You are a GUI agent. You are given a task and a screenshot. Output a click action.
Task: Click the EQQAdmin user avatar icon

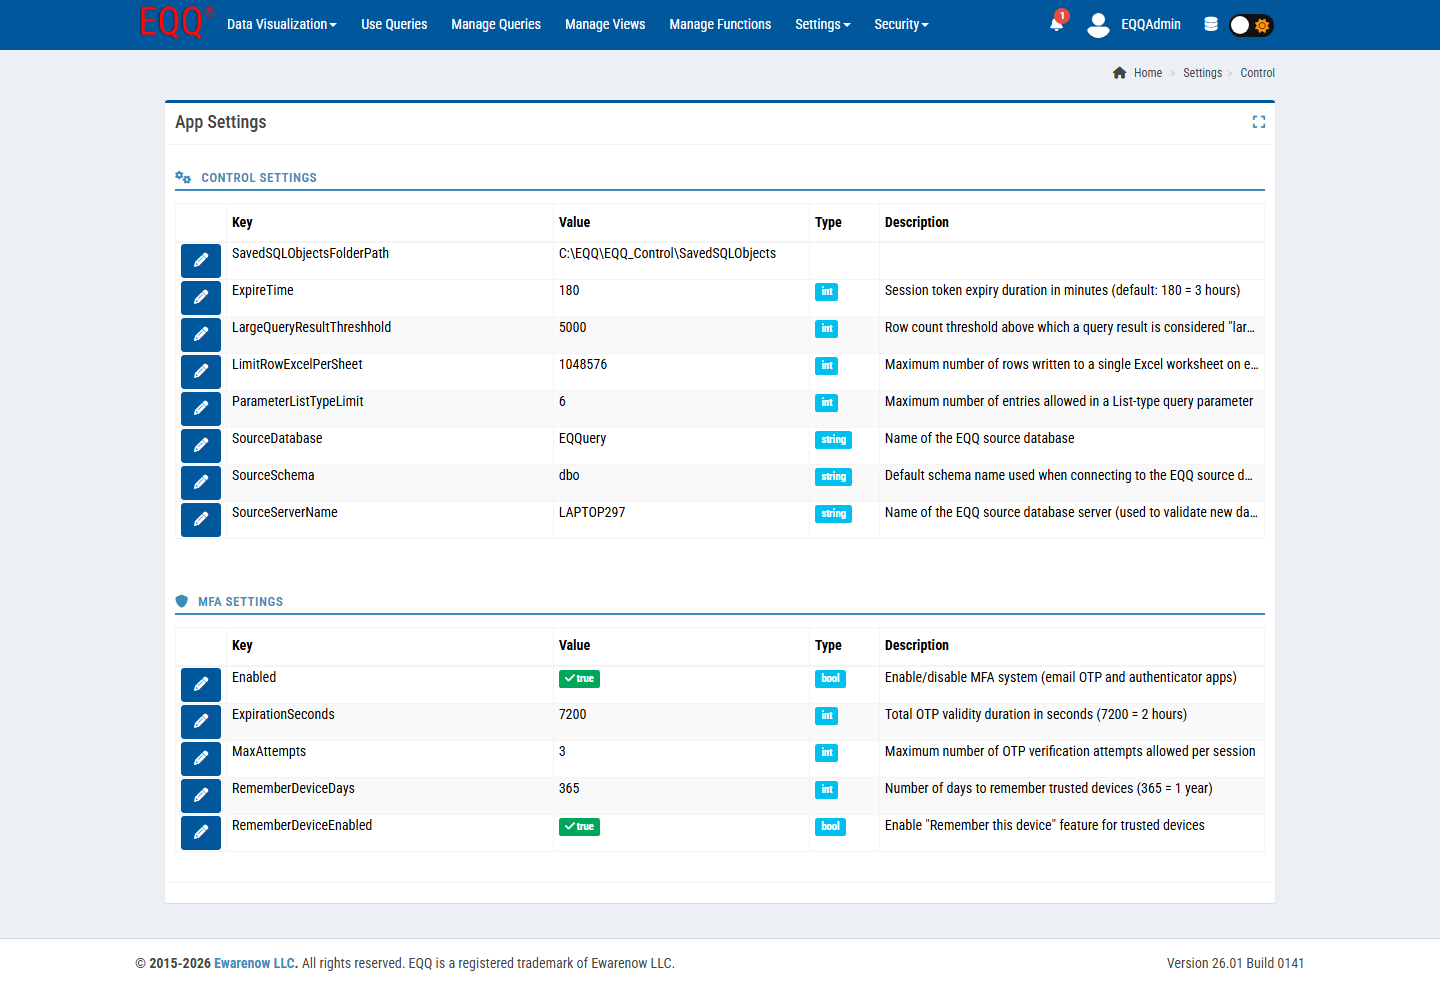(1098, 25)
